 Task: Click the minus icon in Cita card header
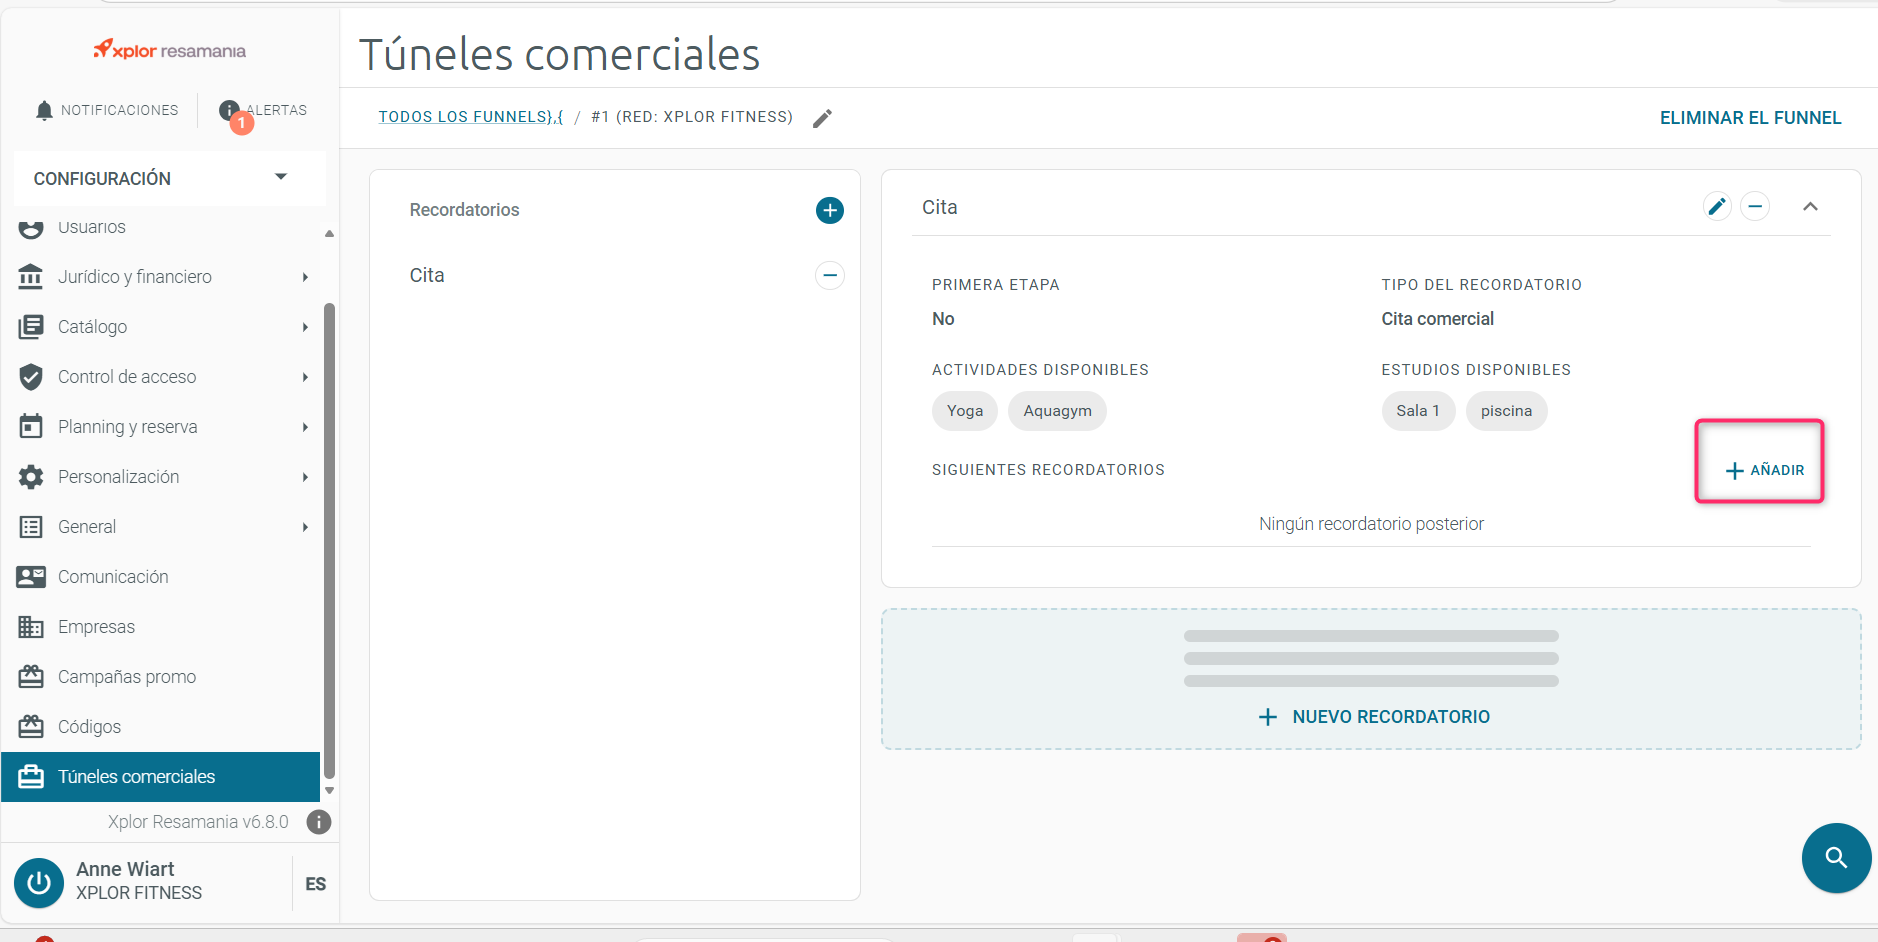coord(1755,207)
